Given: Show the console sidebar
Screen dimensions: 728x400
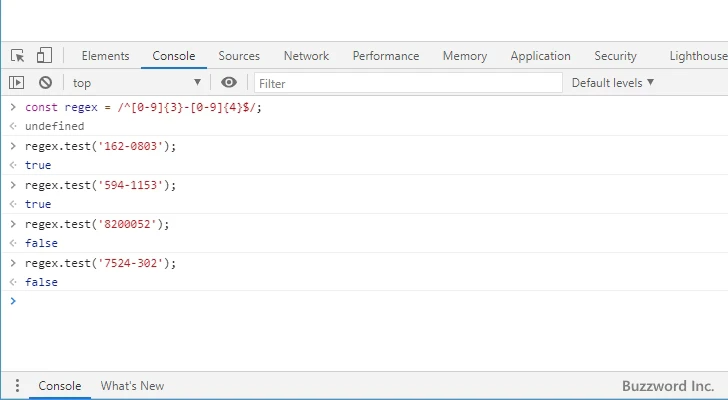Looking at the screenshot, I should tap(17, 83).
